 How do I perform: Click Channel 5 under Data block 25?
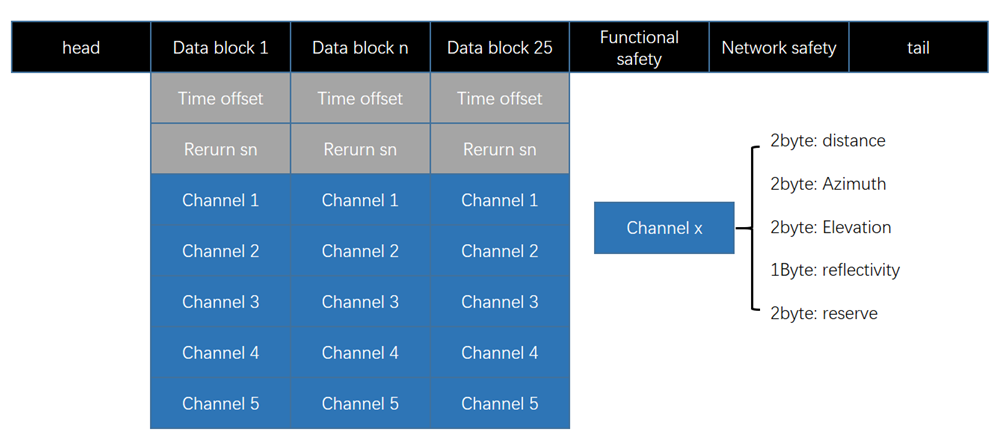(x=500, y=404)
